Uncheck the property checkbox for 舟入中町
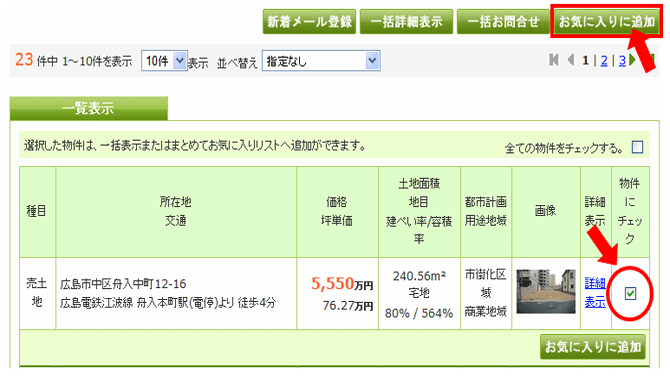 (630, 293)
